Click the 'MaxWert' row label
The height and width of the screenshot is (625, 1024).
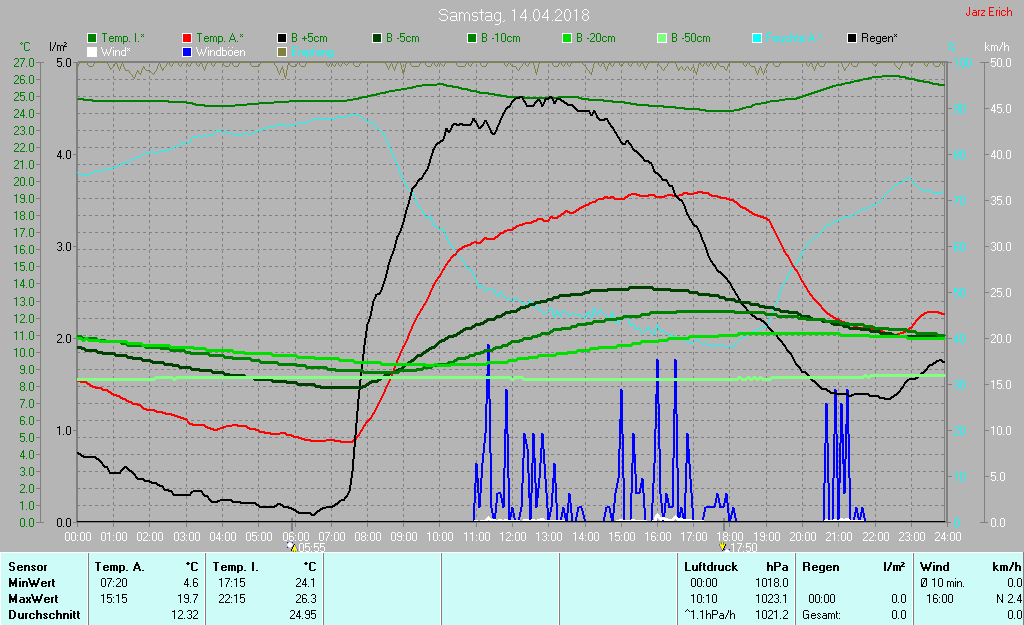[33, 599]
